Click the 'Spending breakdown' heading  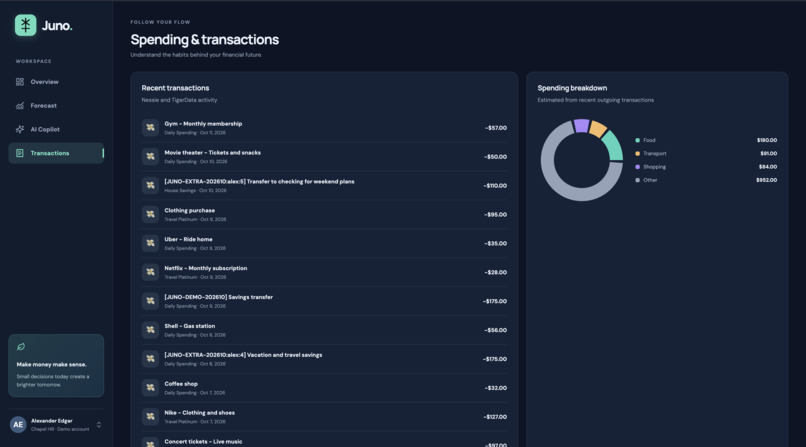(x=572, y=88)
